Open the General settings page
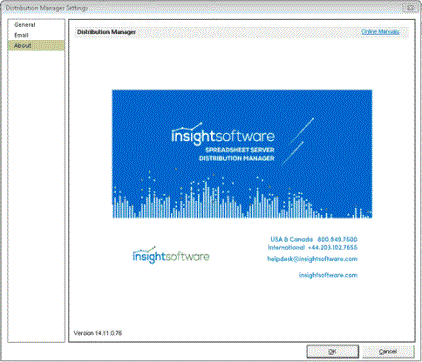The height and width of the screenshot is (362, 422). 25,25
